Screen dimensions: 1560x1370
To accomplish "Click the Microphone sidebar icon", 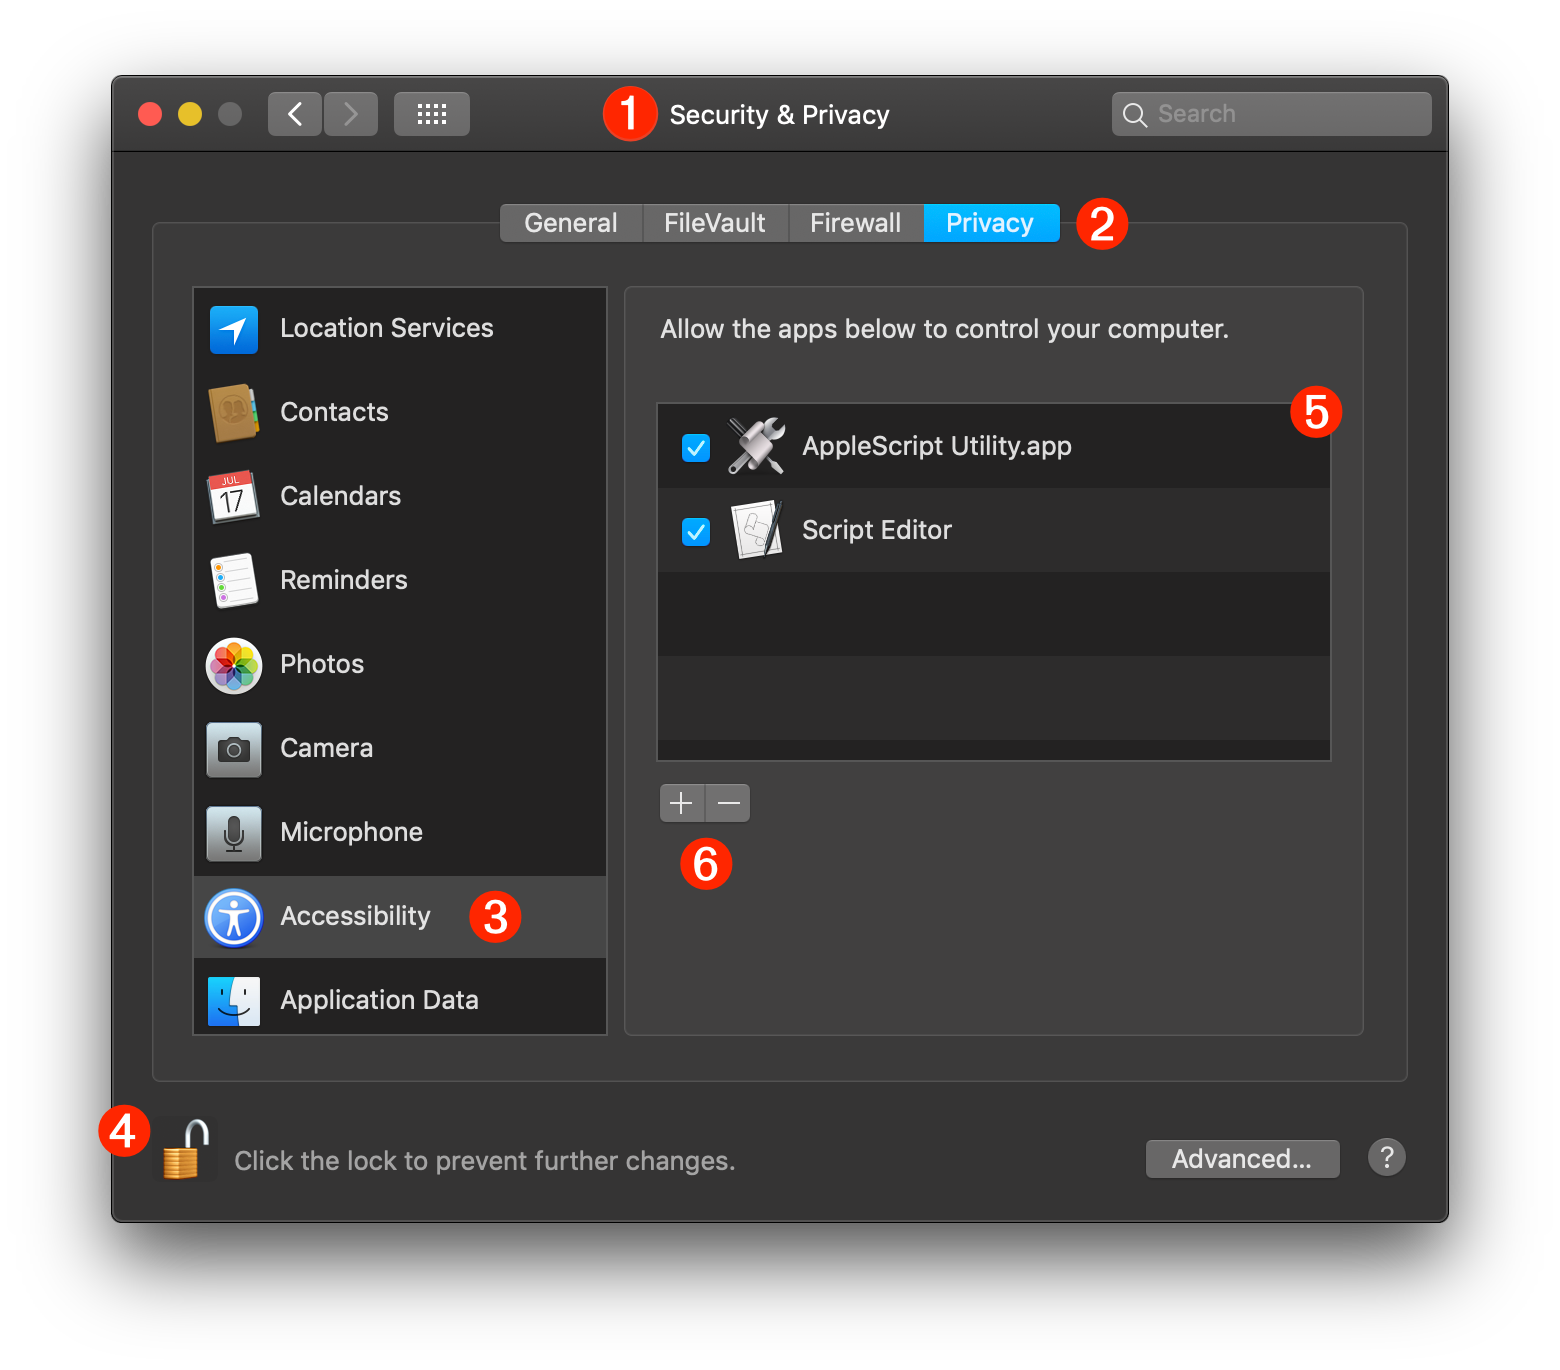I will point(232,832).
